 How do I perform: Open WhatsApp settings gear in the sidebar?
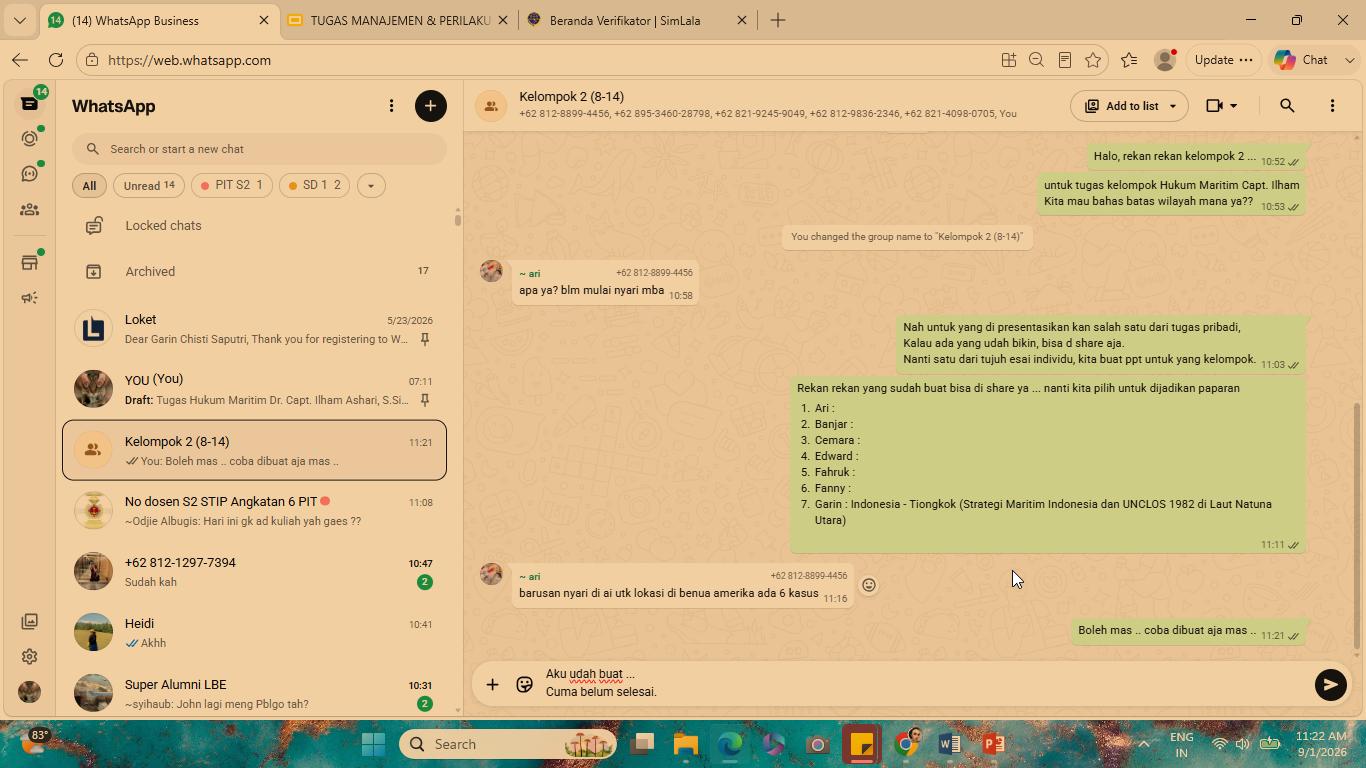point(30,657)
